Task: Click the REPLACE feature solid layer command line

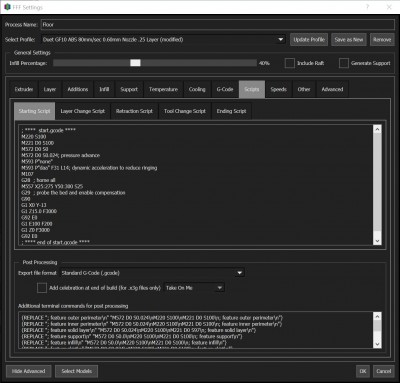Action: tap(139, 330)
